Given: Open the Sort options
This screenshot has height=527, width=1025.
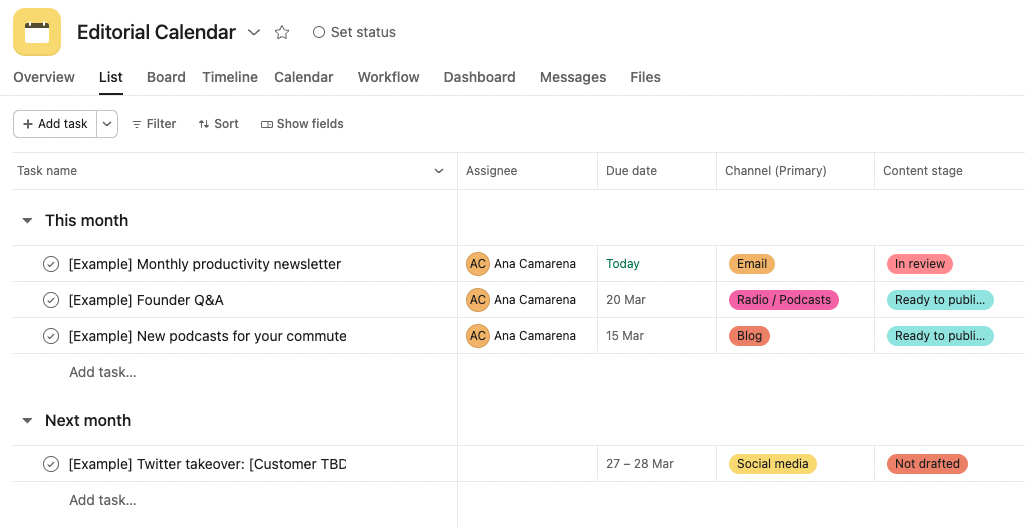Looking at the screenshot, I should 218,124.
